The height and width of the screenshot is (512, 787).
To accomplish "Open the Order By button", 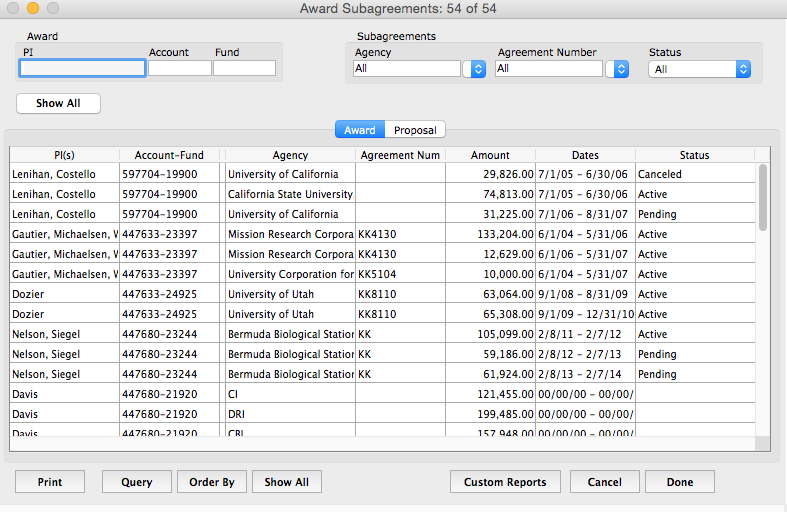I will tap(212, 482).
